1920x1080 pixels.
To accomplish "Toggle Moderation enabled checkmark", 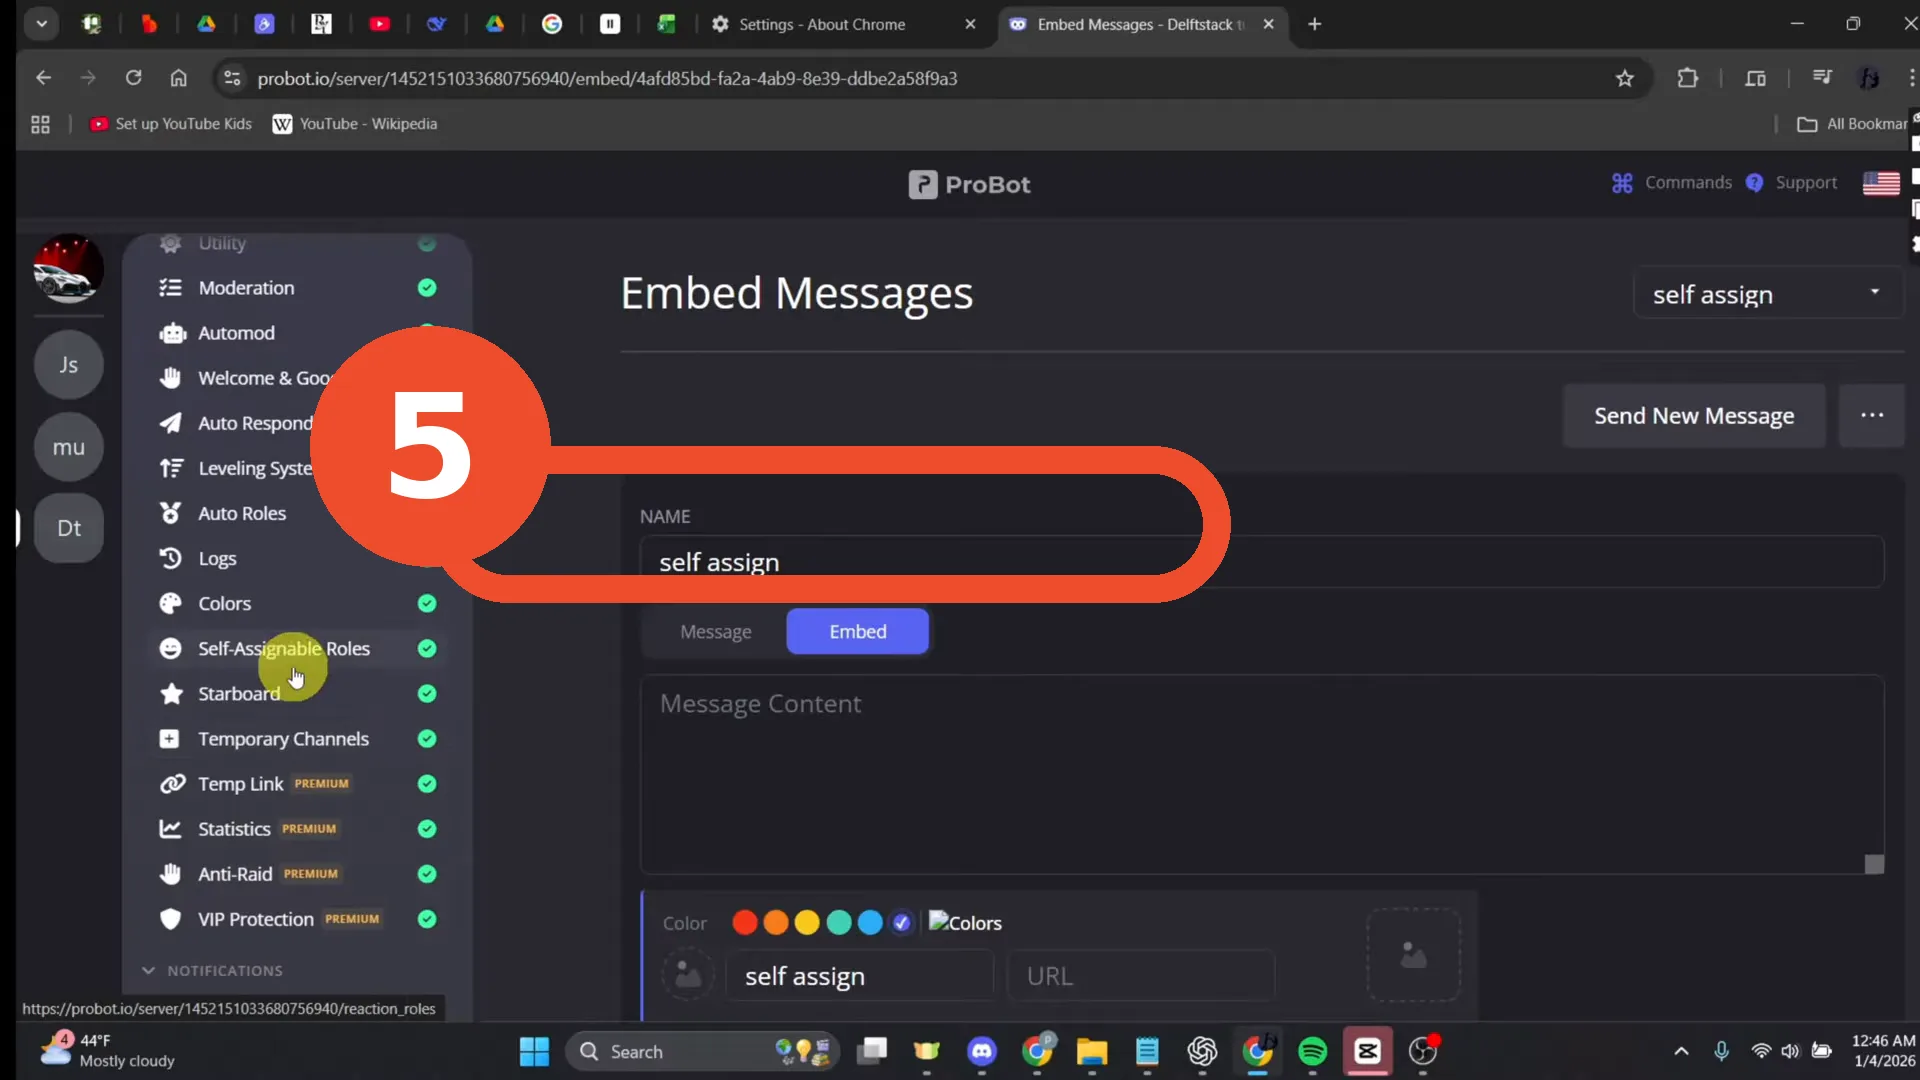I will 427,288.
